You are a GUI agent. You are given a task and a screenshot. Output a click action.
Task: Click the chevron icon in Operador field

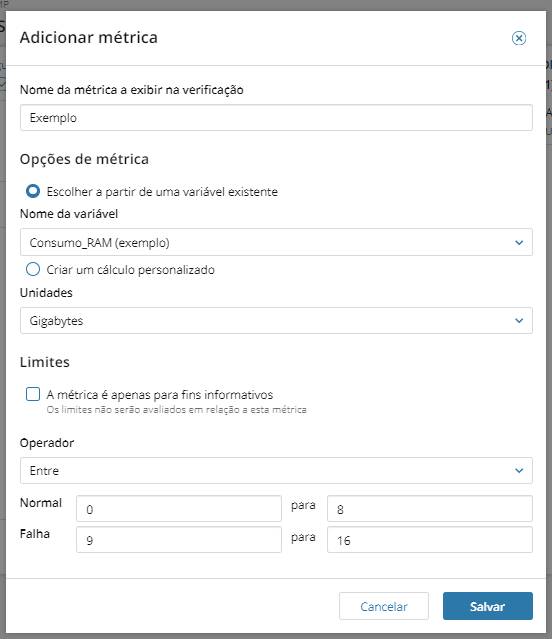[519, 471]
